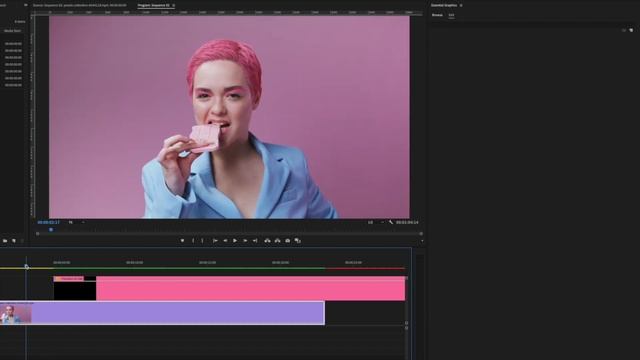Click the New Bin icon in Project panel
The image size is (640, 360).
click(5, 241)
